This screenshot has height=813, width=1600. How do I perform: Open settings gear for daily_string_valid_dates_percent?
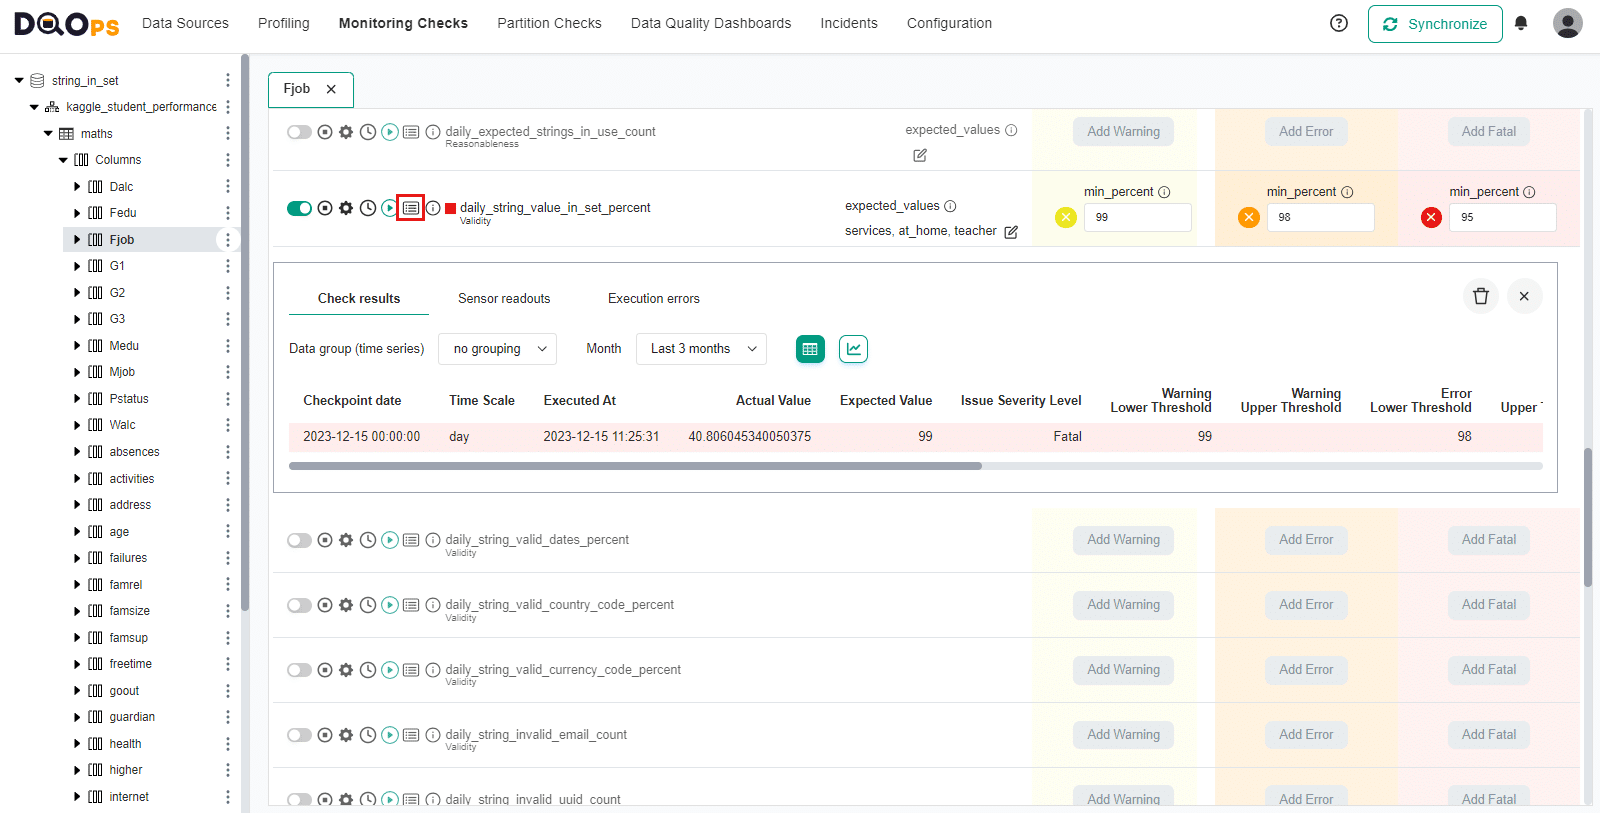[346, 540]
